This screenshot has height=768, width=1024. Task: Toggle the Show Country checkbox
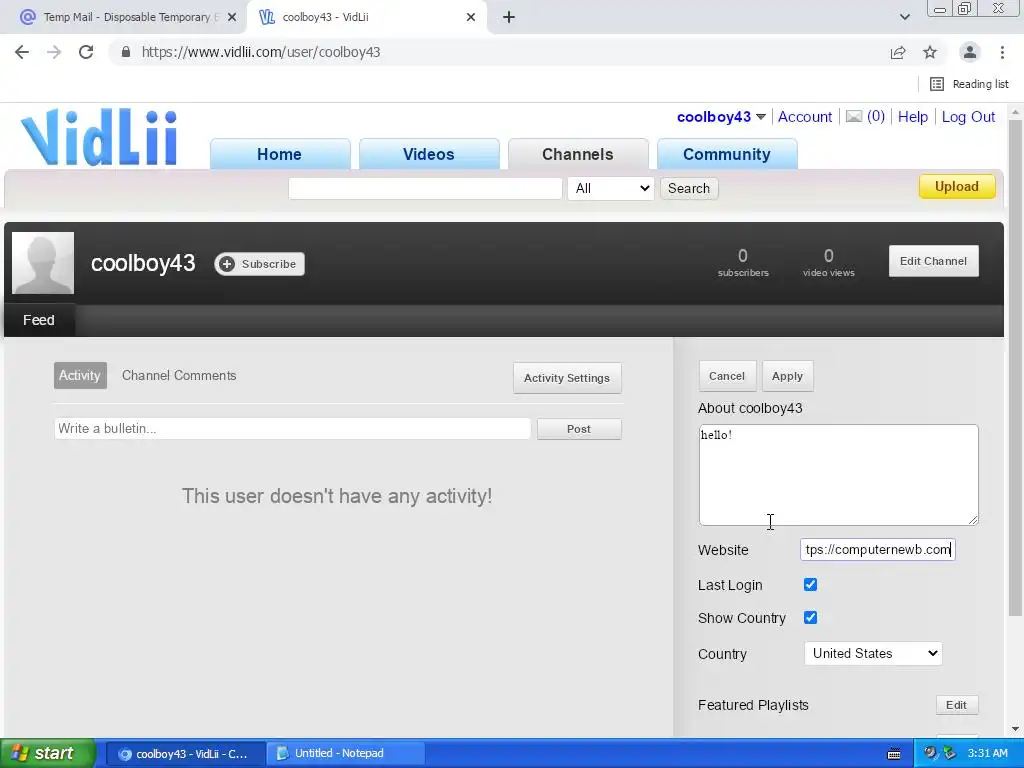pos(810,617)
